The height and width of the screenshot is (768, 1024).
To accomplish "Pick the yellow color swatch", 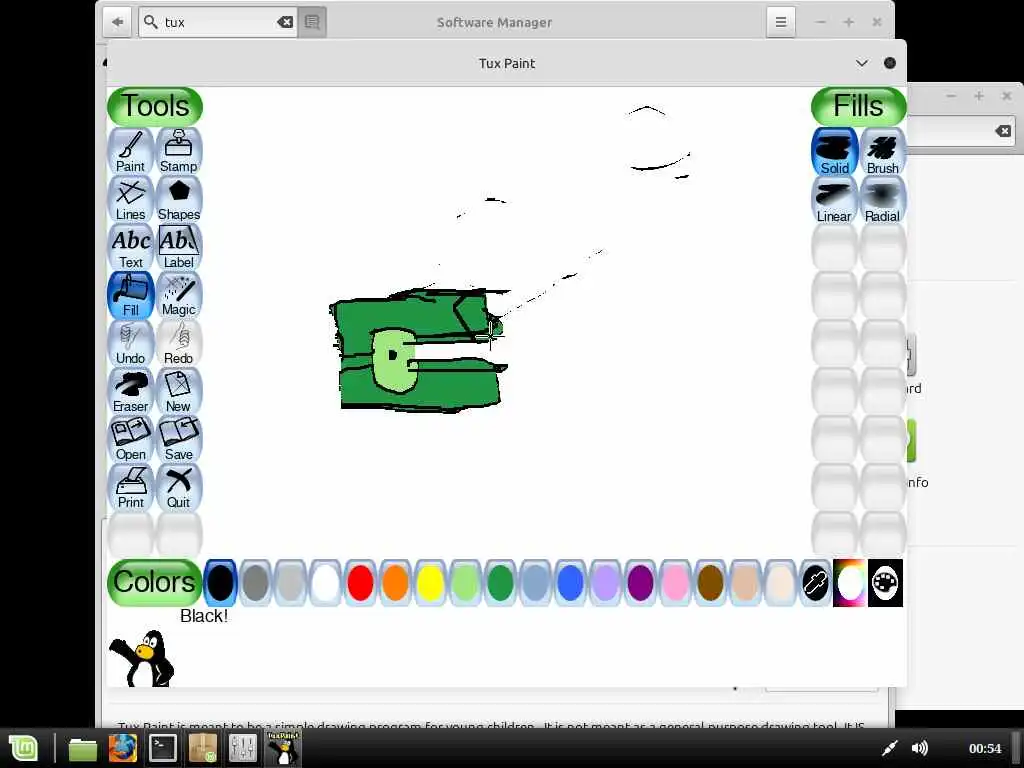I will 430,583.
